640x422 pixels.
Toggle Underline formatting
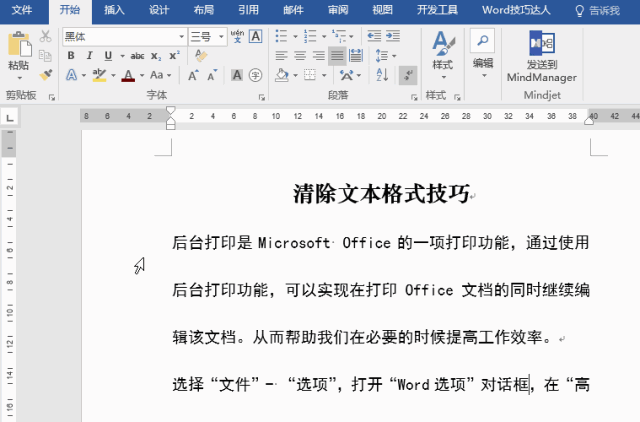pos(108,56)
